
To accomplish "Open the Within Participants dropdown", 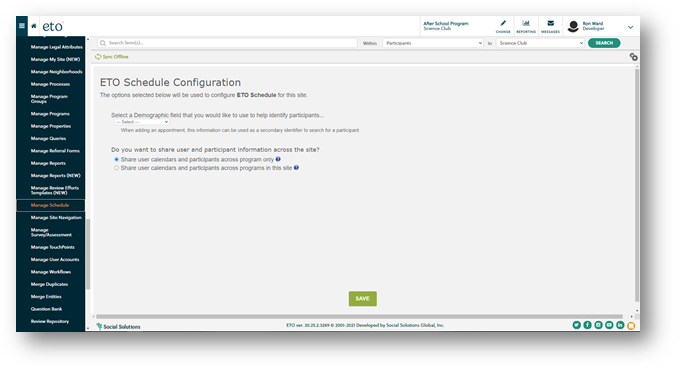I will (433, 43).
